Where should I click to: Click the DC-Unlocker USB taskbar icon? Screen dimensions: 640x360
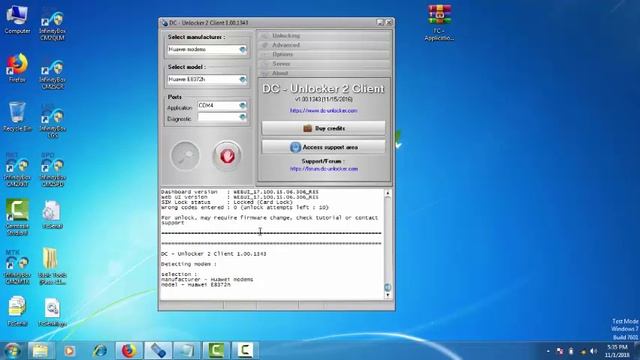click(158, 351)
